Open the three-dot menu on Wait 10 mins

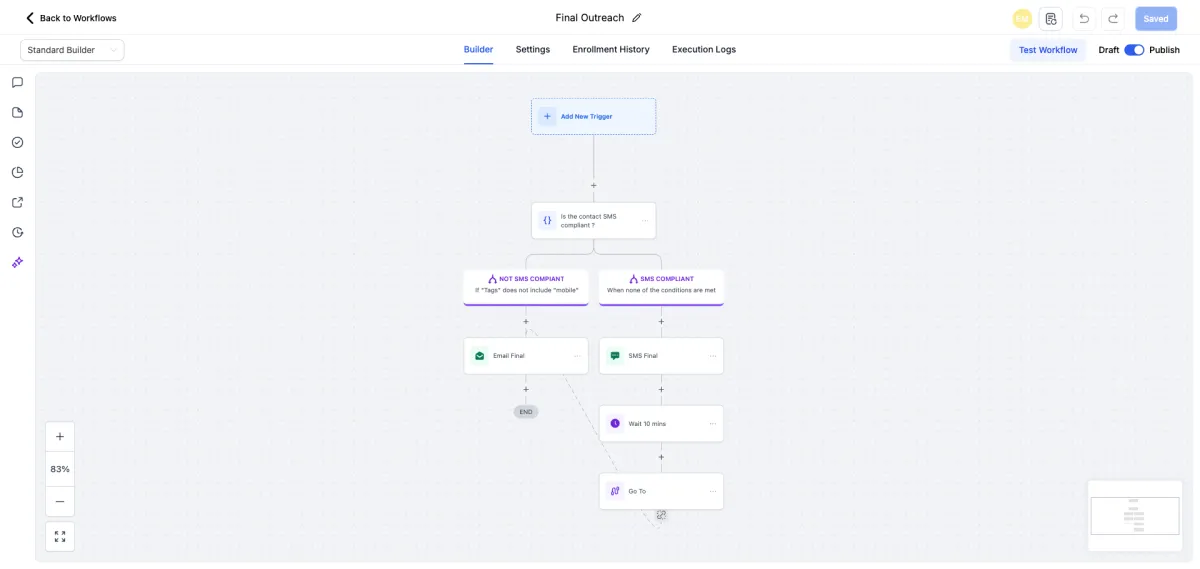pos(712,424)
